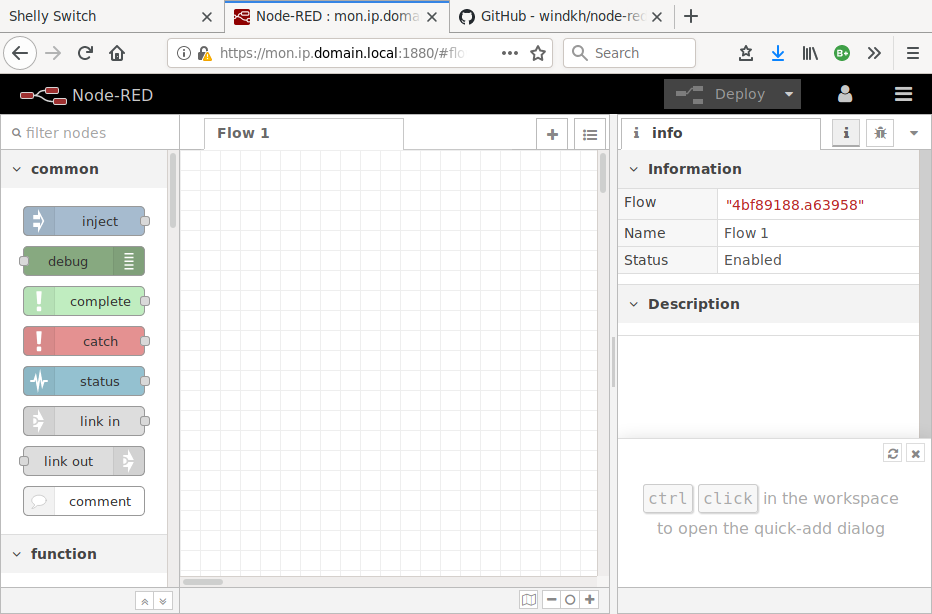This screenshot has height=614, width=932.
Task: Switch to the Flow 1 tab
Action: [x=304, y=134]
